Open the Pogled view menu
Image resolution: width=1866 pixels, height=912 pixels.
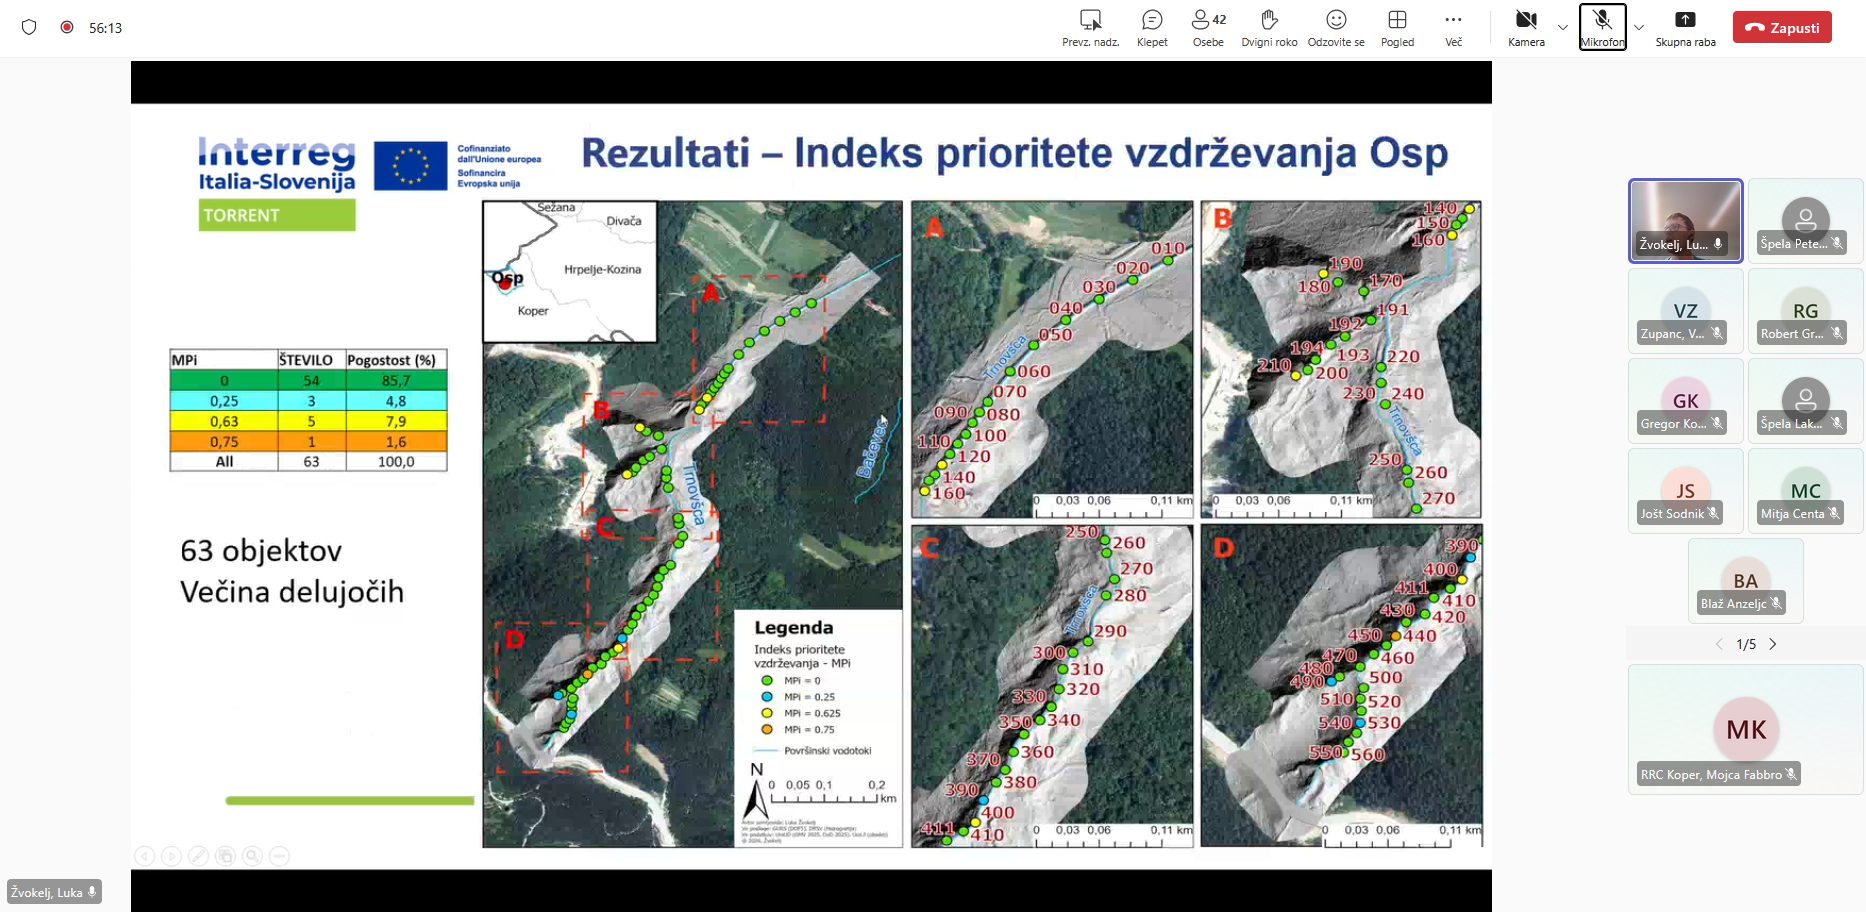[1397, 20]
